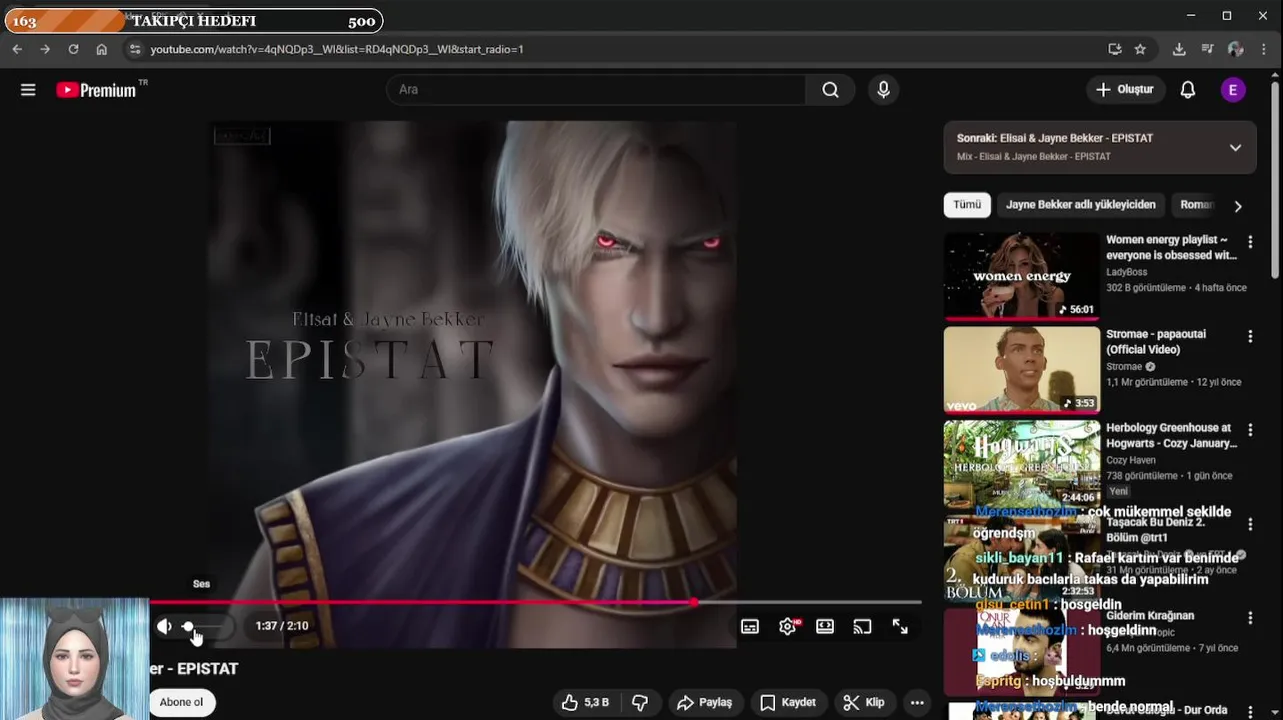Screen dimensions: 1283x720
Task: Select the Tümü chip
Action: pos(967,205)
